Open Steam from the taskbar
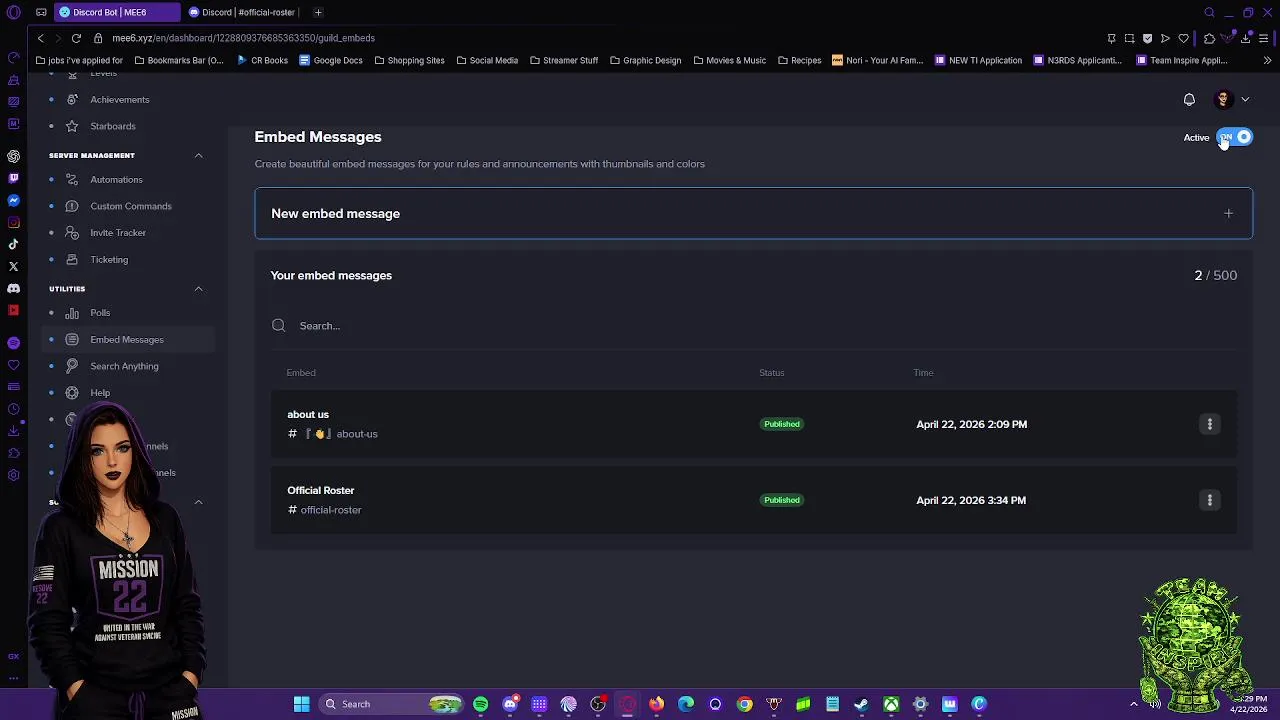The height and width of the screenshot is (720, 1280). pyautogui.click(x=861, y=704)
